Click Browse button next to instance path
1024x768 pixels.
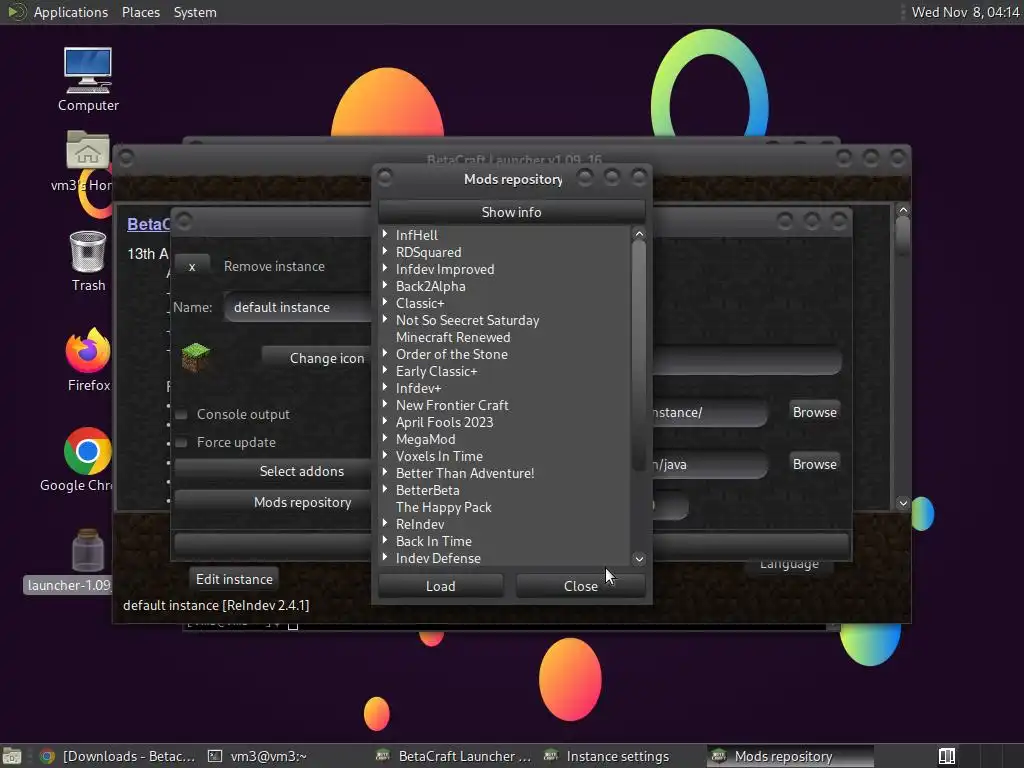click(814, 412)
